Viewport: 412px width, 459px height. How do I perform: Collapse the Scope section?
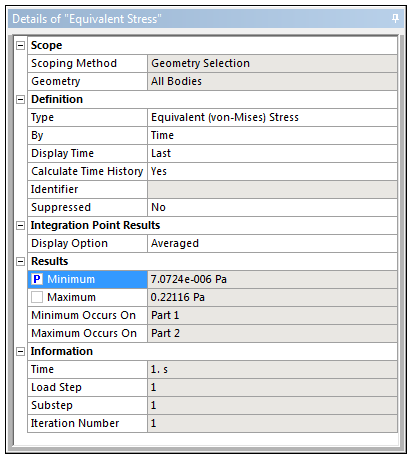(x=21, y=45)
